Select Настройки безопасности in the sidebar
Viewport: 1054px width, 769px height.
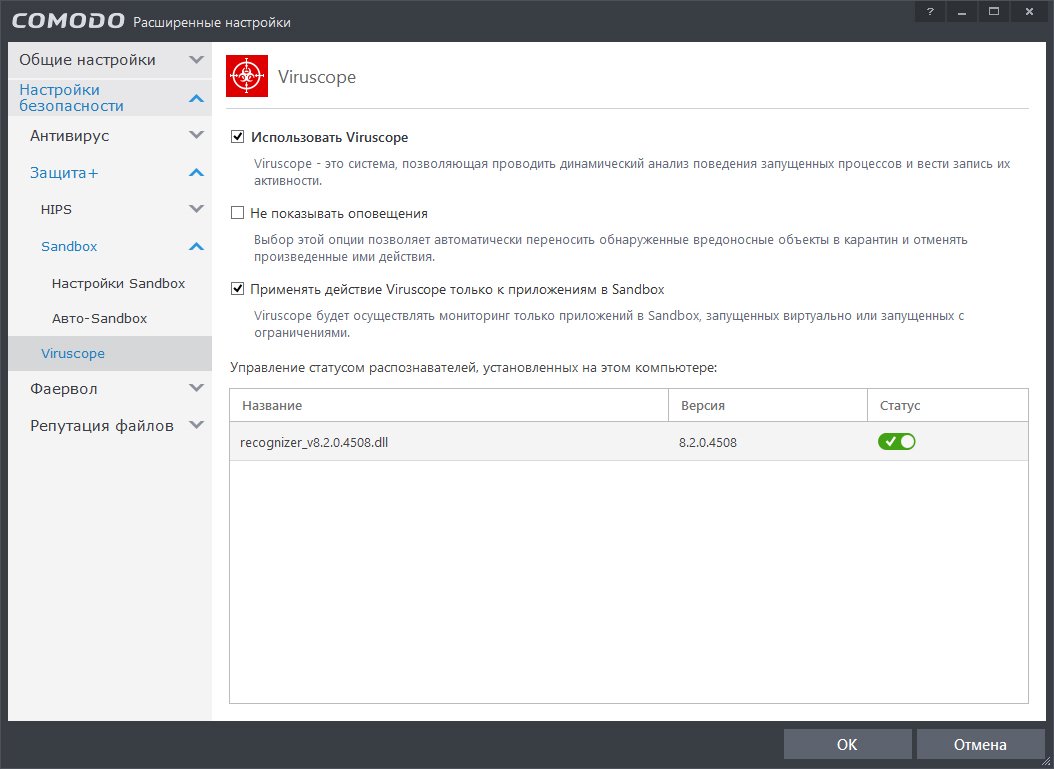tap(110, 98)
